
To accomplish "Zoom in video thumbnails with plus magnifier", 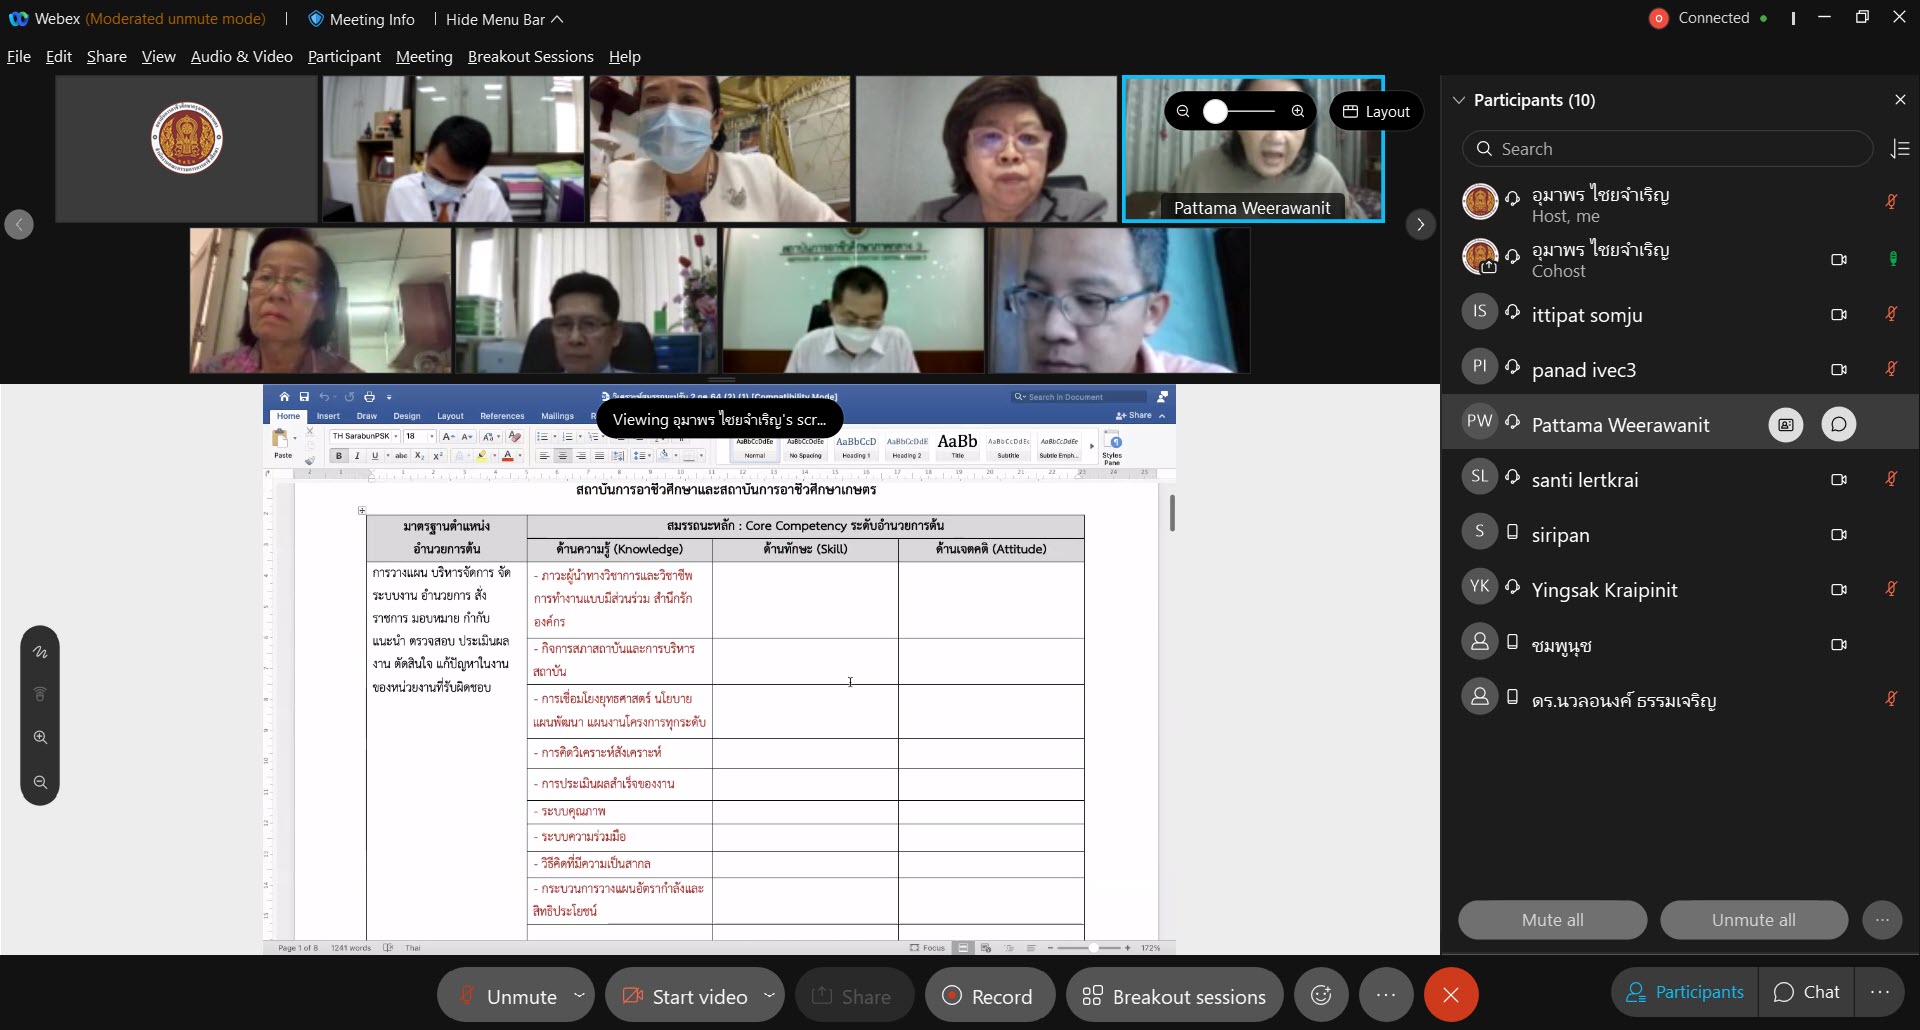I will (x=1298, y=112).
